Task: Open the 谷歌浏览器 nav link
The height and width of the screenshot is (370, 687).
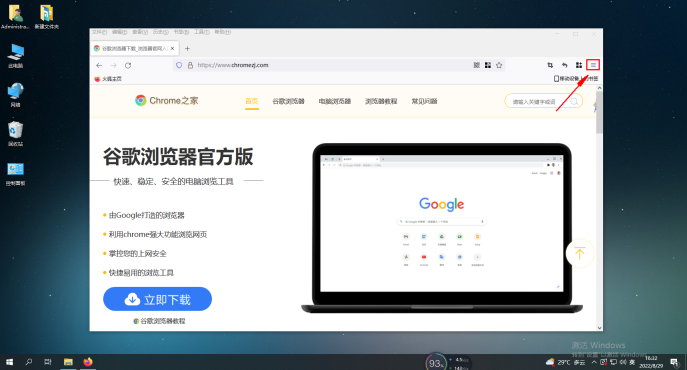Action: click(x=288, y=101)
